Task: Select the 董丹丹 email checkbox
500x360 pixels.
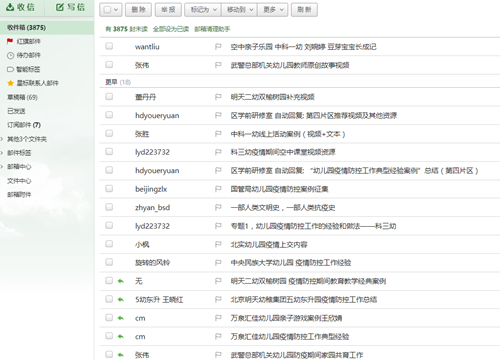Action: [109, 97]
